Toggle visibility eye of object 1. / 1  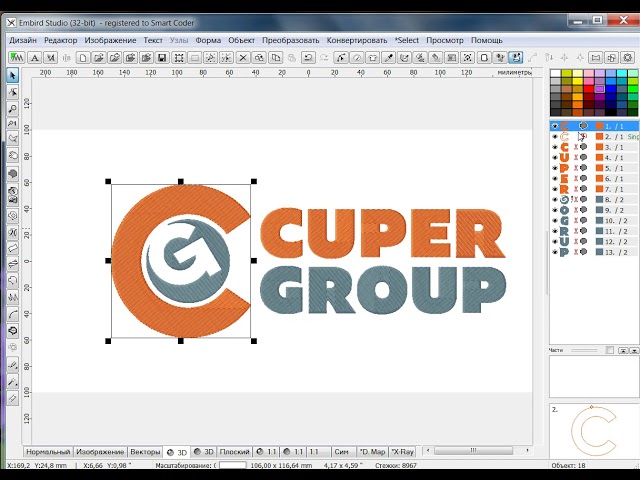tap(555, 126)
